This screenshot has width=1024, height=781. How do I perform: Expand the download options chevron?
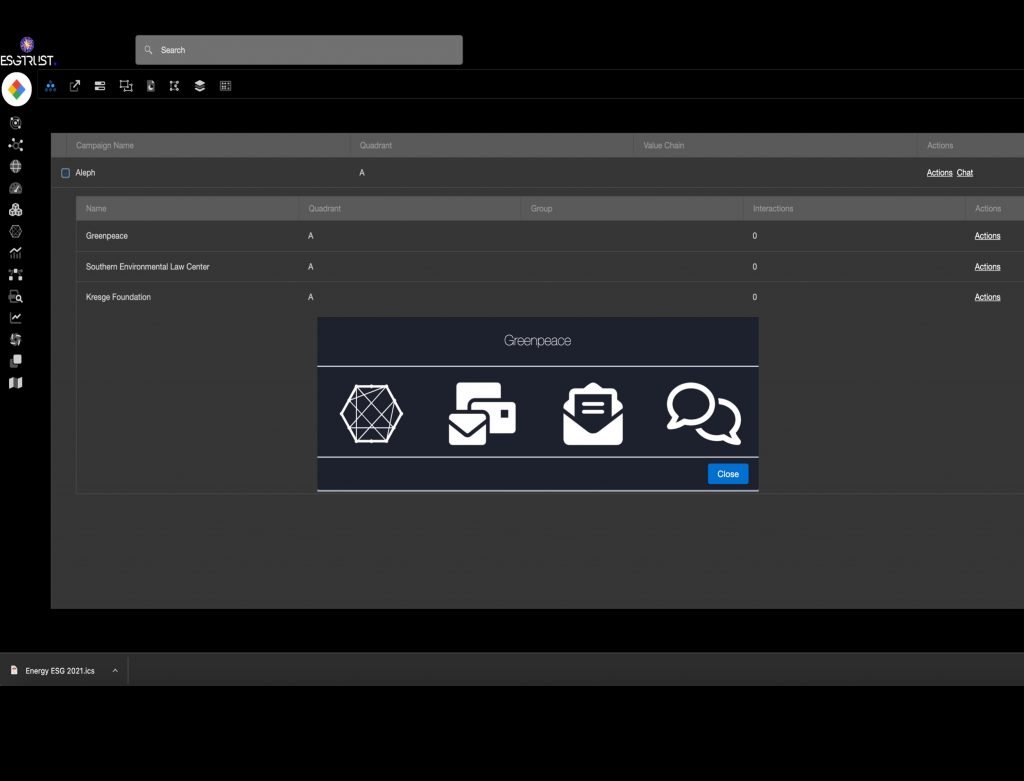115,671
